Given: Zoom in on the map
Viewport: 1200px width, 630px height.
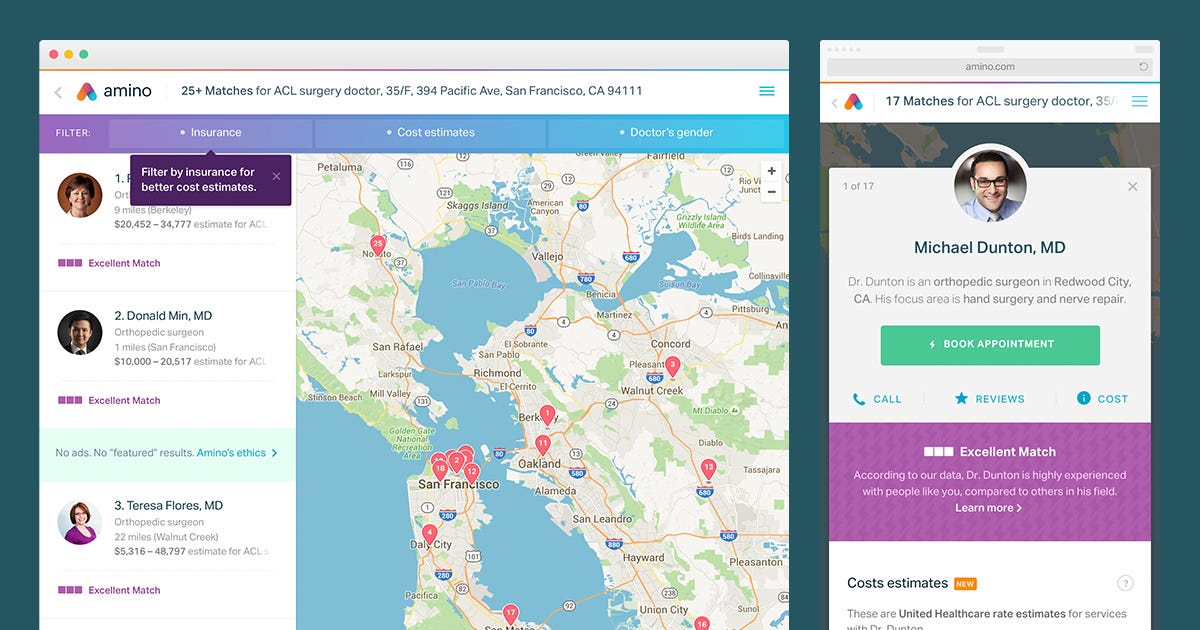Looking at the screenshot, I should pos(771,171).
